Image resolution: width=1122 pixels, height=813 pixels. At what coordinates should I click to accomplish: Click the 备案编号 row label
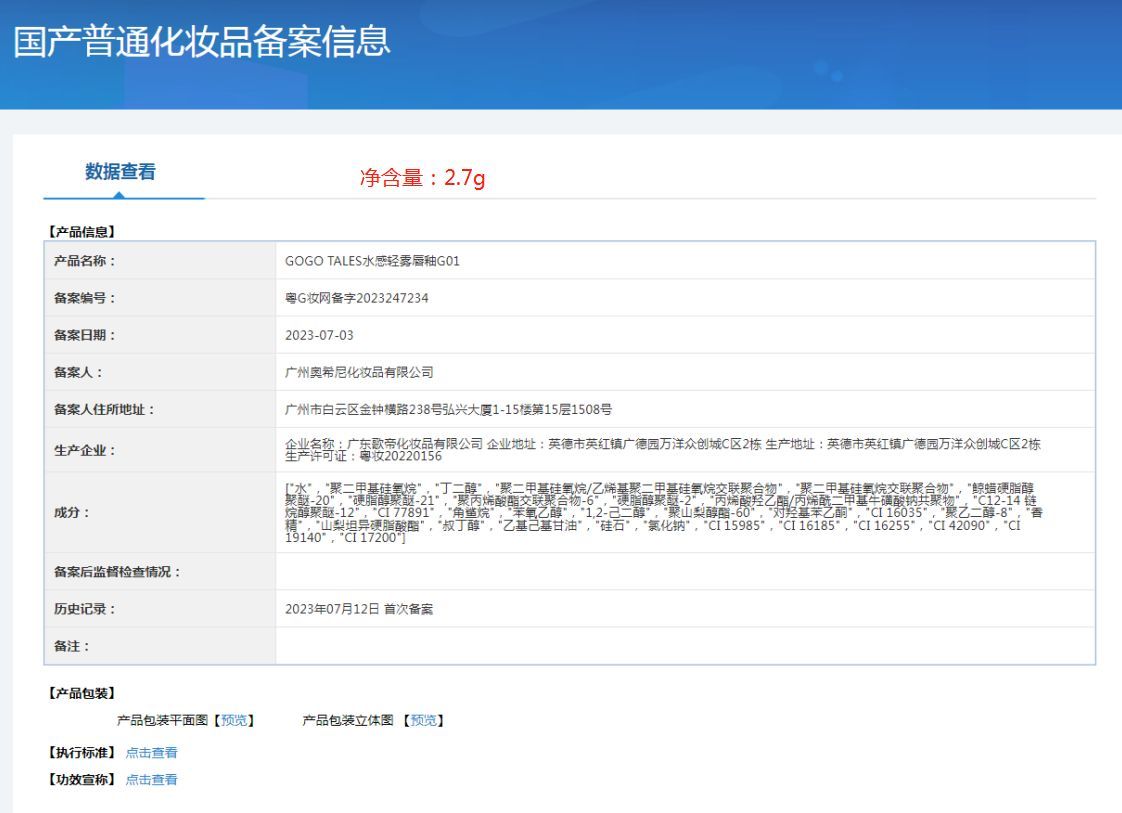[x=84, y=298]
